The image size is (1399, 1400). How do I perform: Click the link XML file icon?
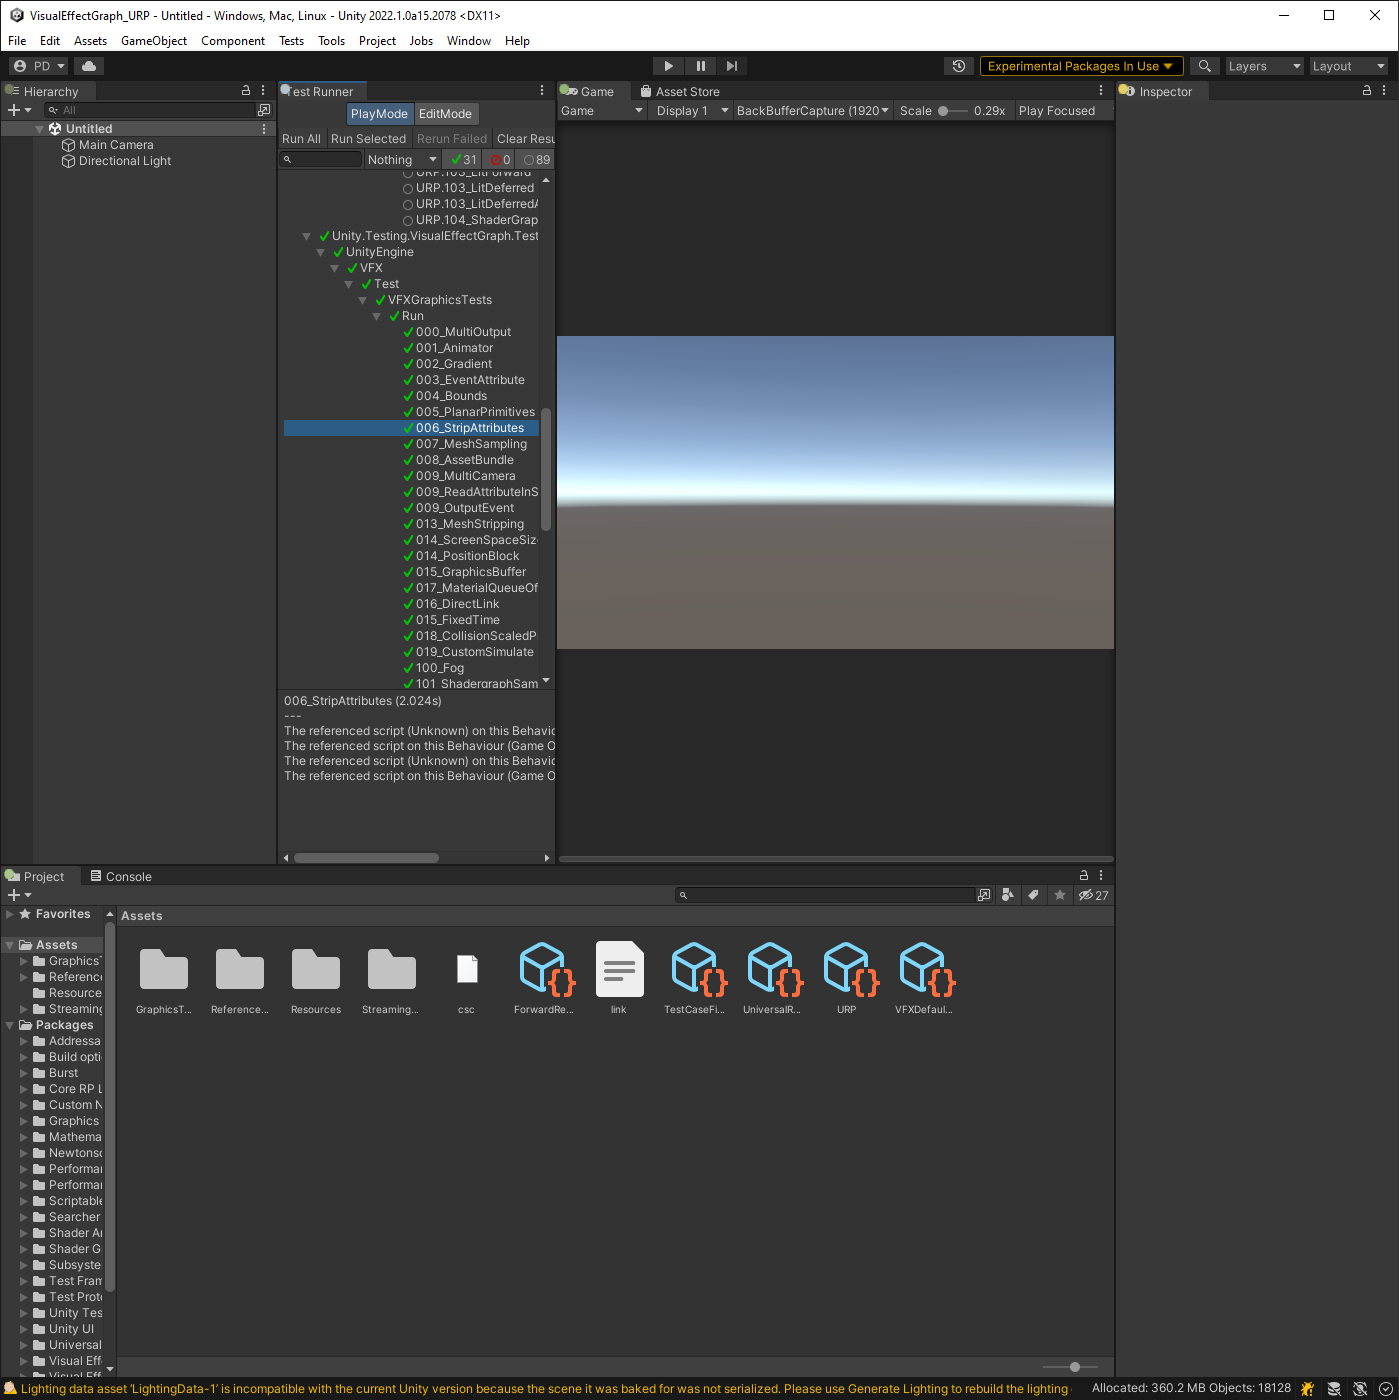(619, 970)
